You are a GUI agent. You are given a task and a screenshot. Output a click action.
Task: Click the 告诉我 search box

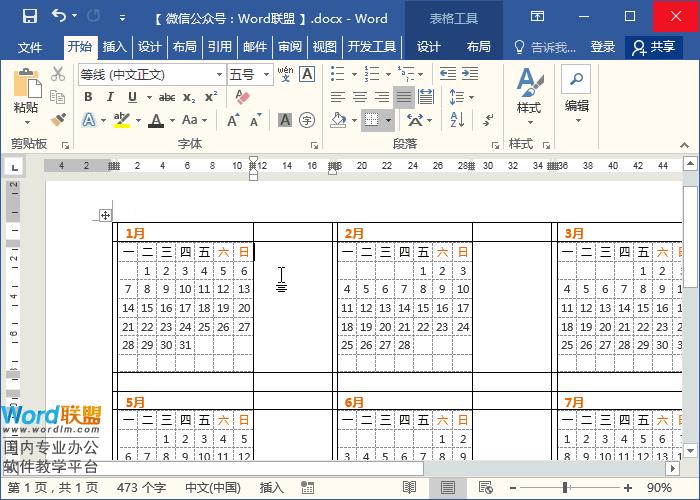(x=545, y=46)
